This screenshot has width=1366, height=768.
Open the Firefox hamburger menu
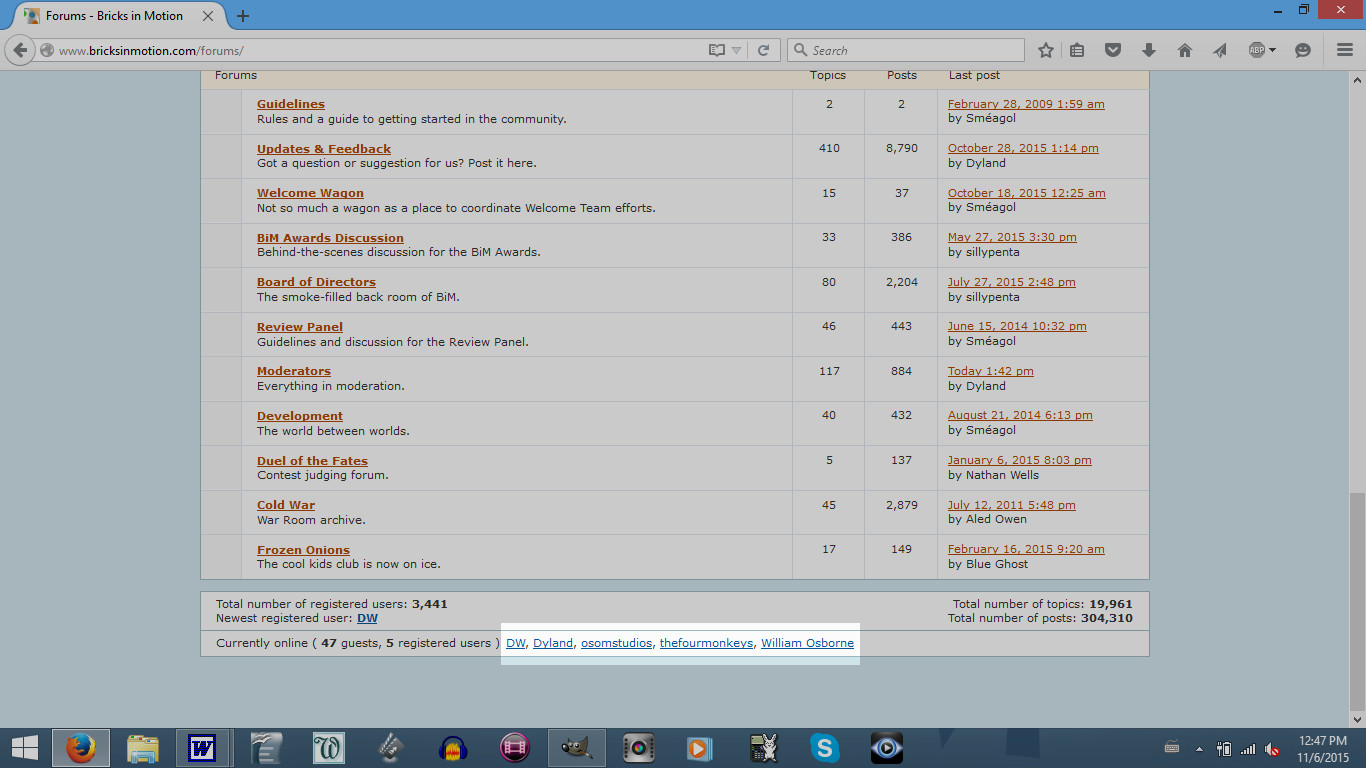1344,50
